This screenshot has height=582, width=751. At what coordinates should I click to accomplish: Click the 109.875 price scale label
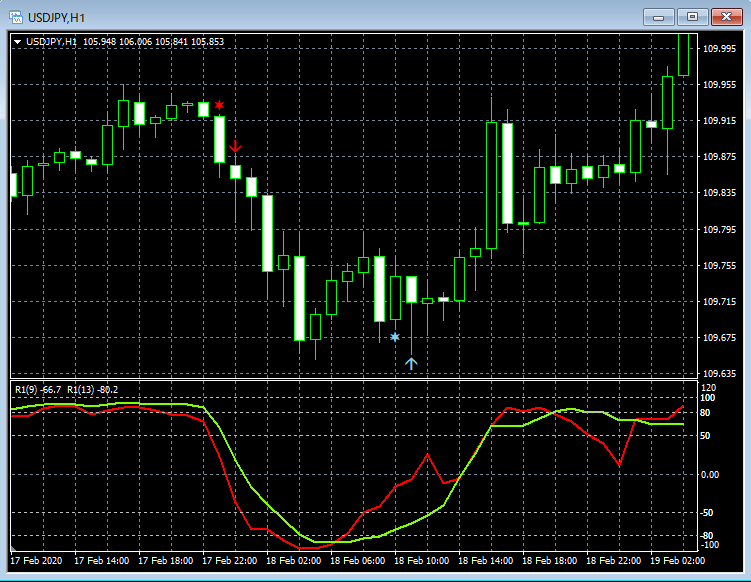(719, 157)
